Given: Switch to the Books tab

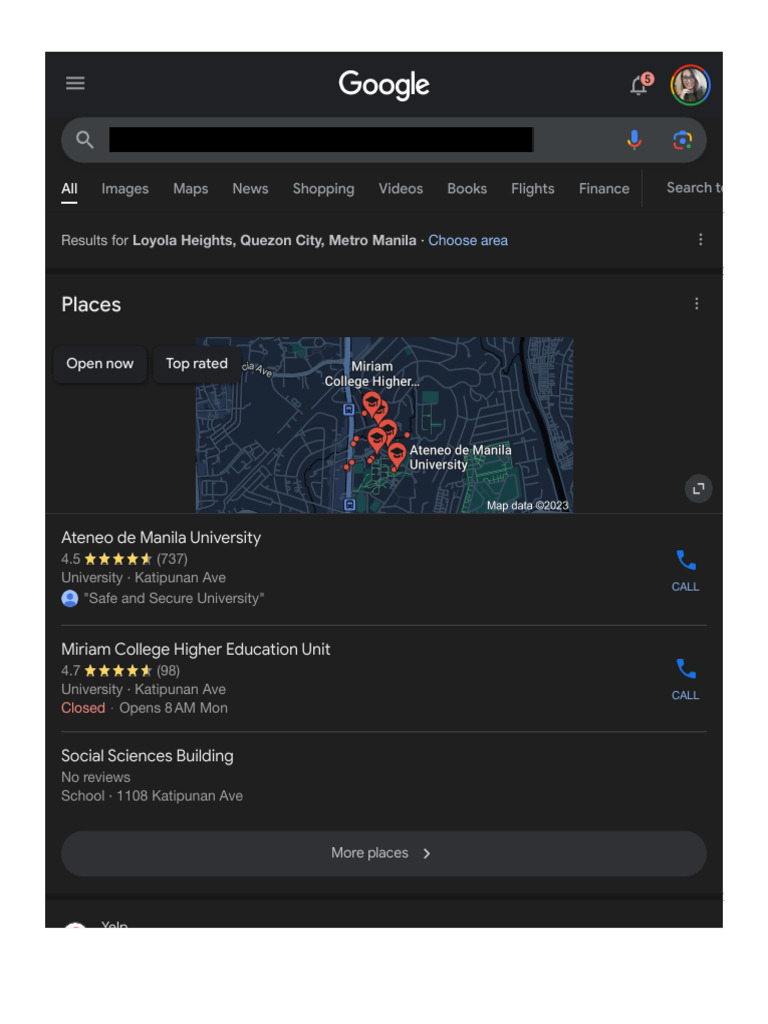Looking at the screenshot, I should click(x=467, y=189).
